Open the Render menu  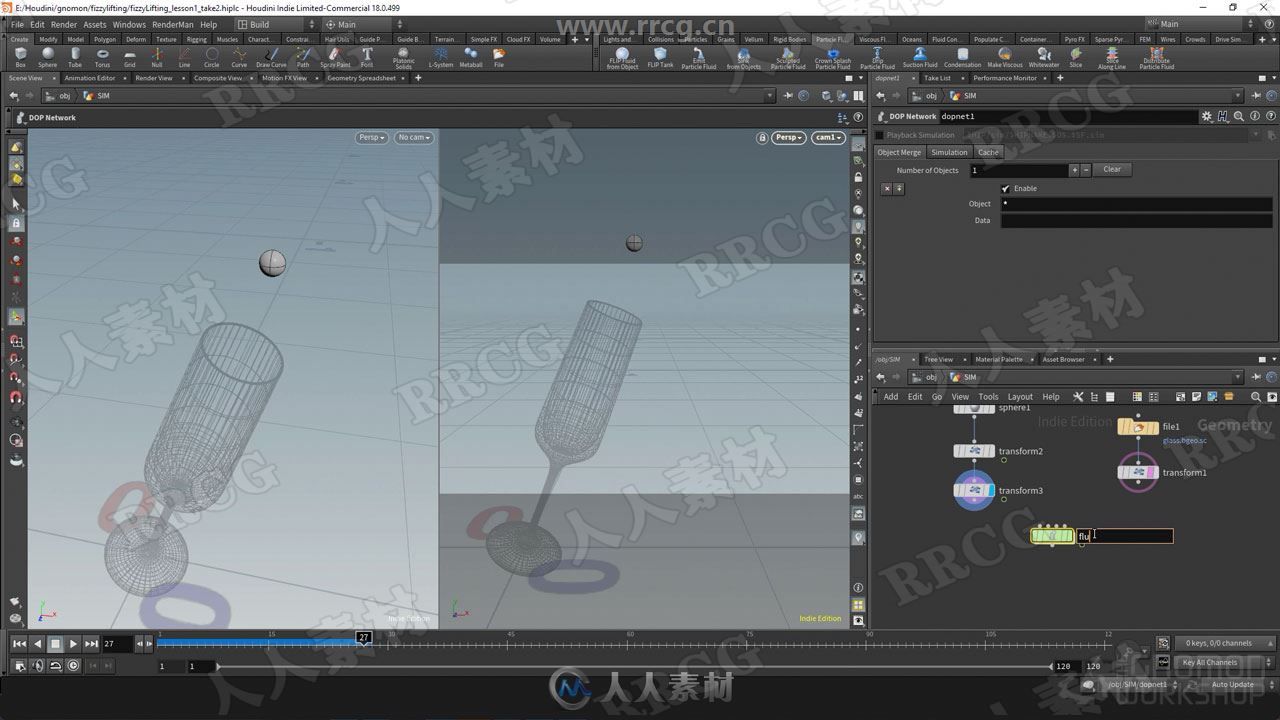point(63,24)
